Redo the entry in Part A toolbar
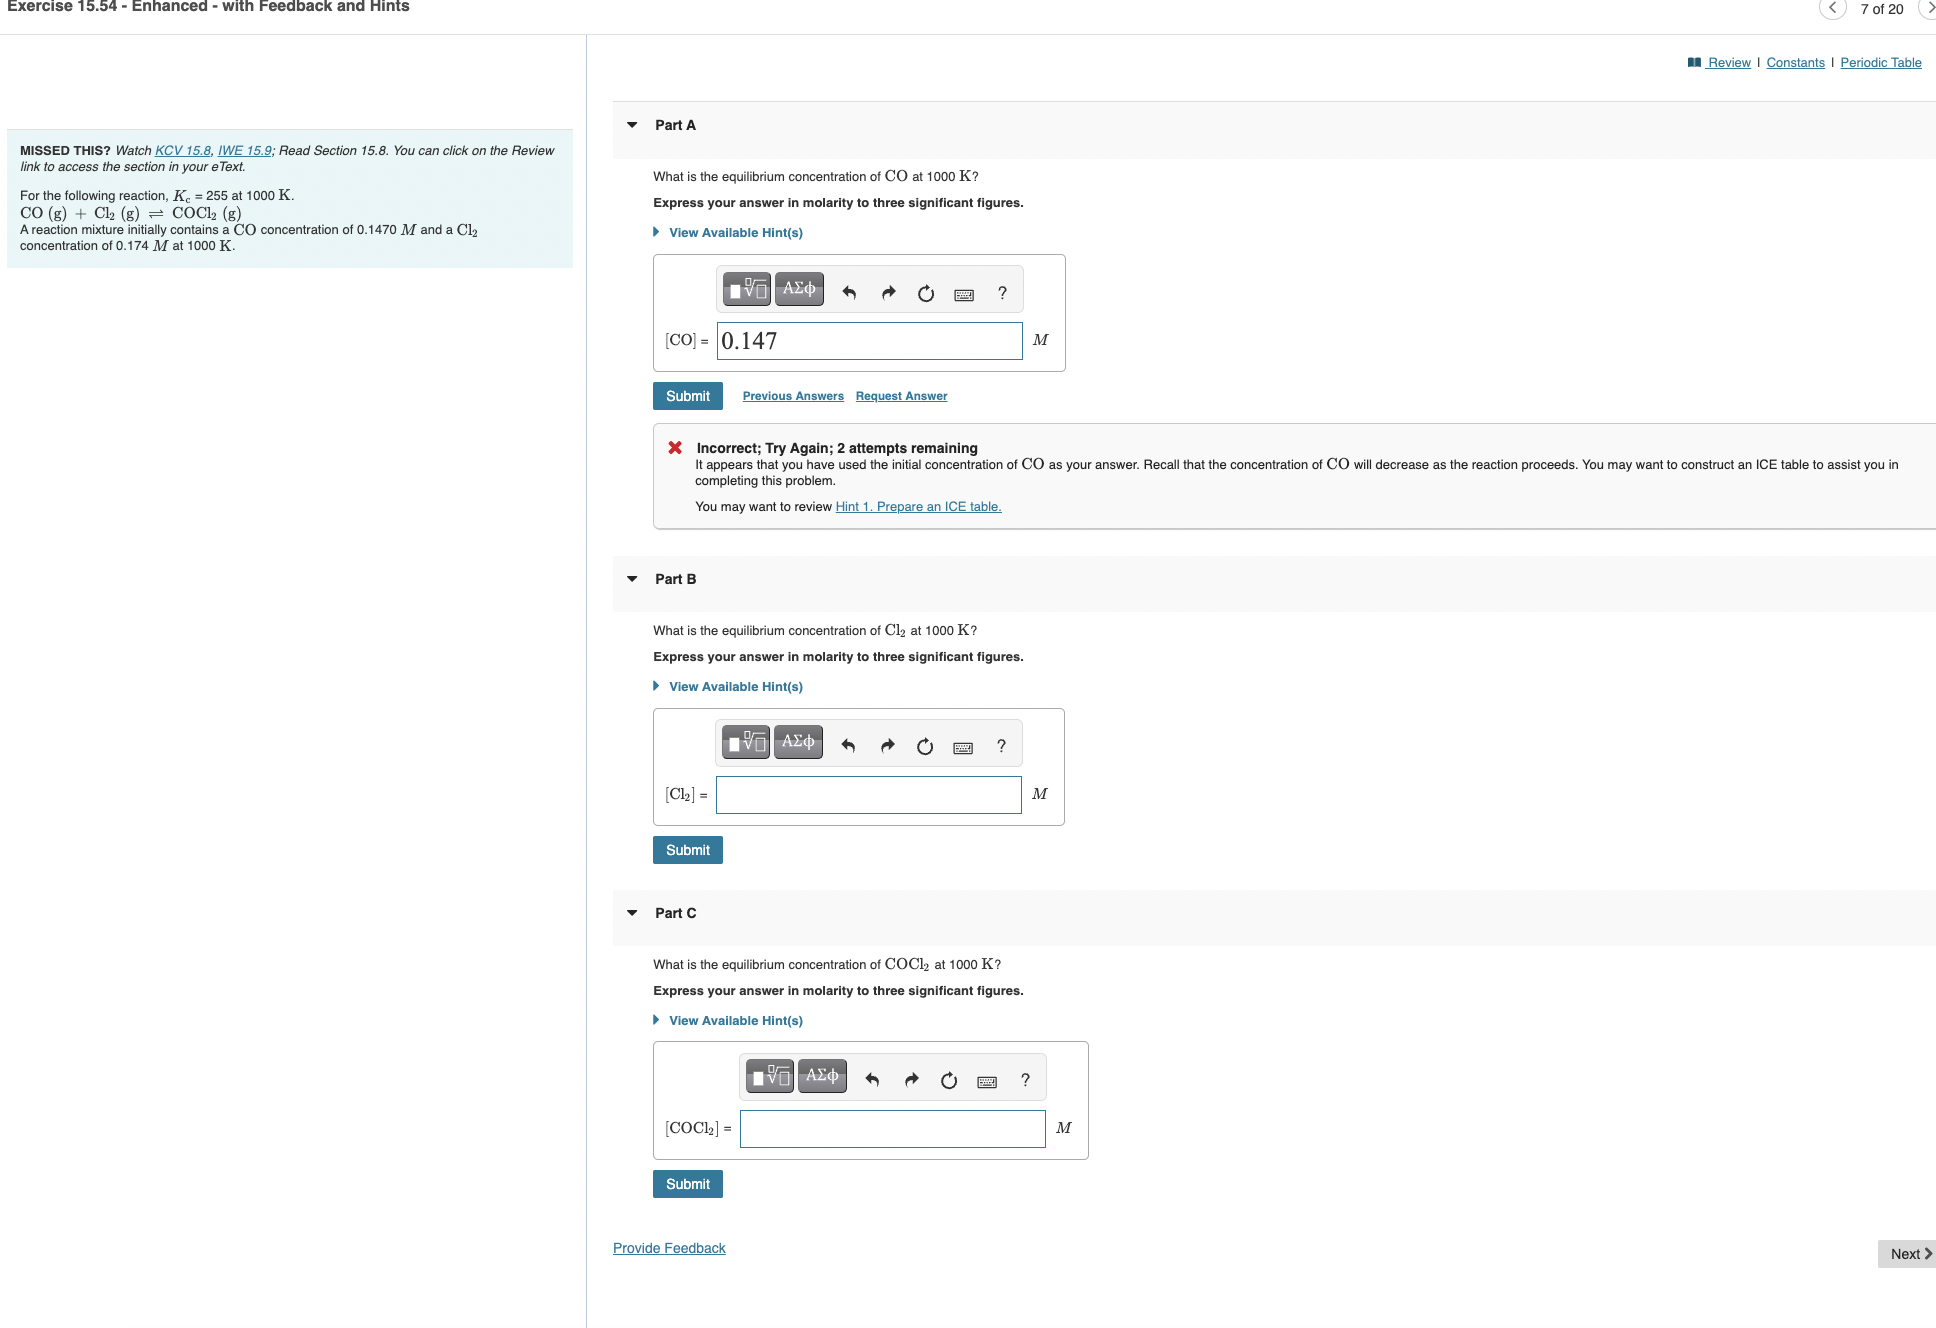 (887, 290)
